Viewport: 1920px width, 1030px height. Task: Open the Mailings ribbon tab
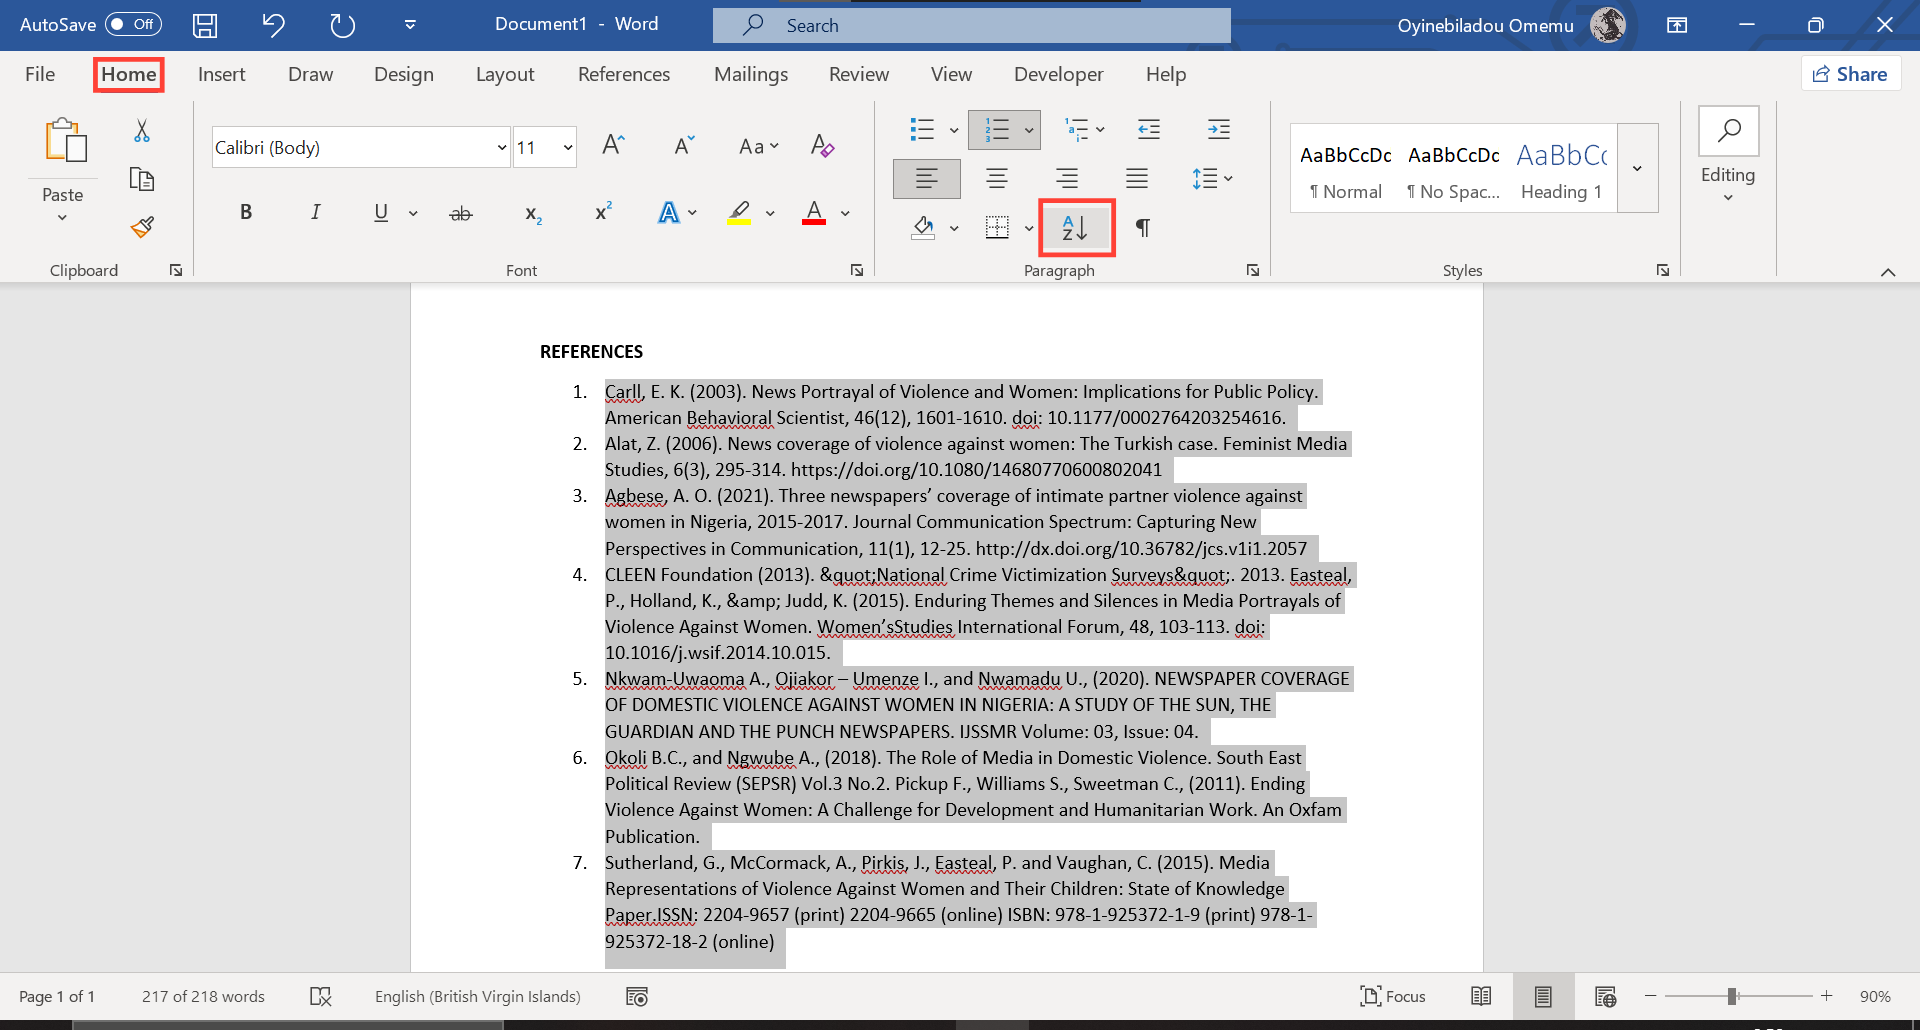751,74
